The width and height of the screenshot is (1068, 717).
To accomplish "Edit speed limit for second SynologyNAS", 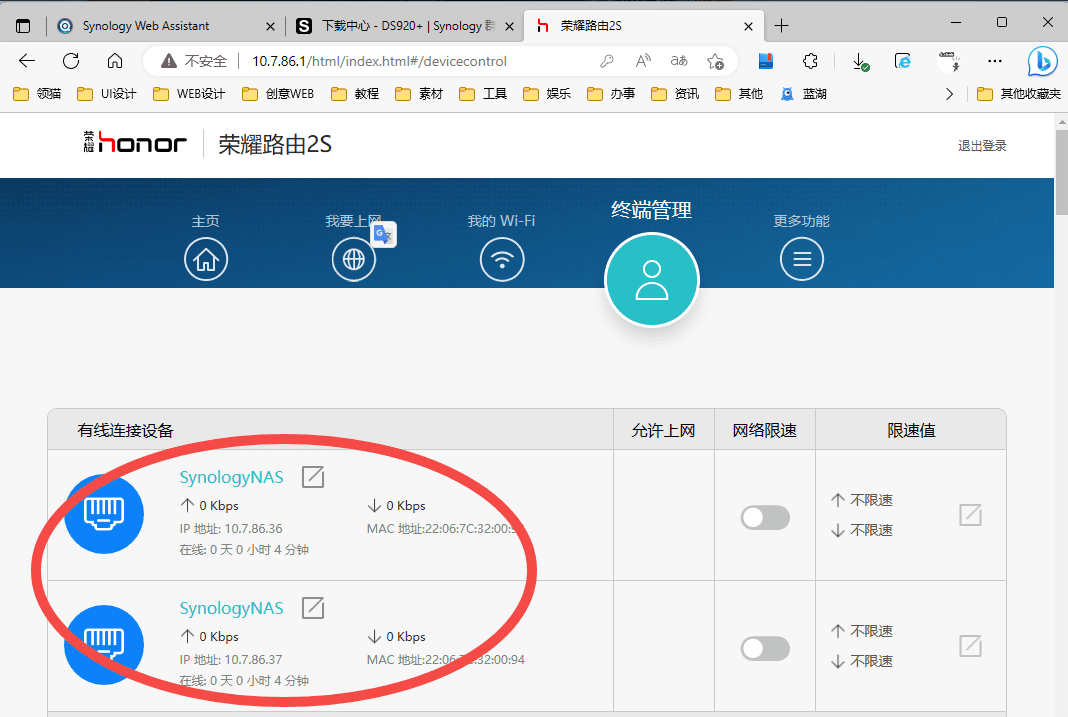I will coord(969,646).
